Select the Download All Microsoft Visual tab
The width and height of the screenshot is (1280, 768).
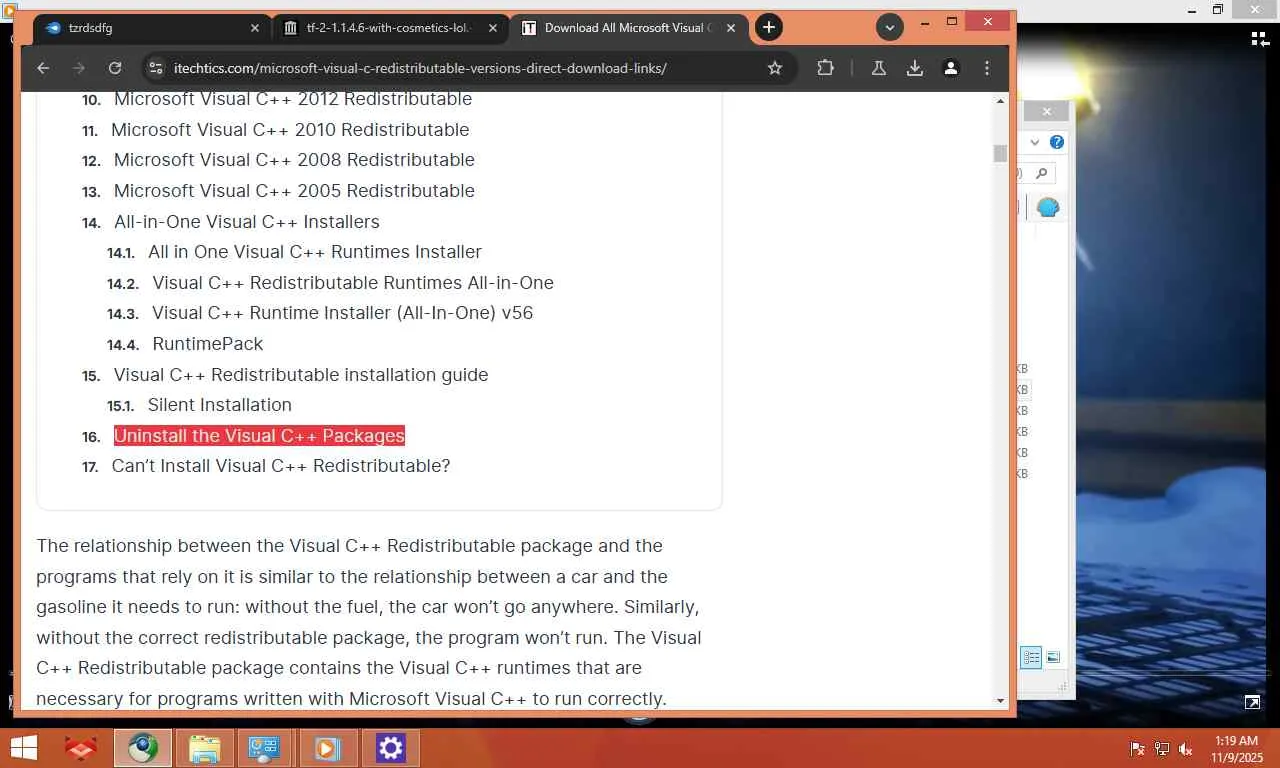tap(627, 28)
